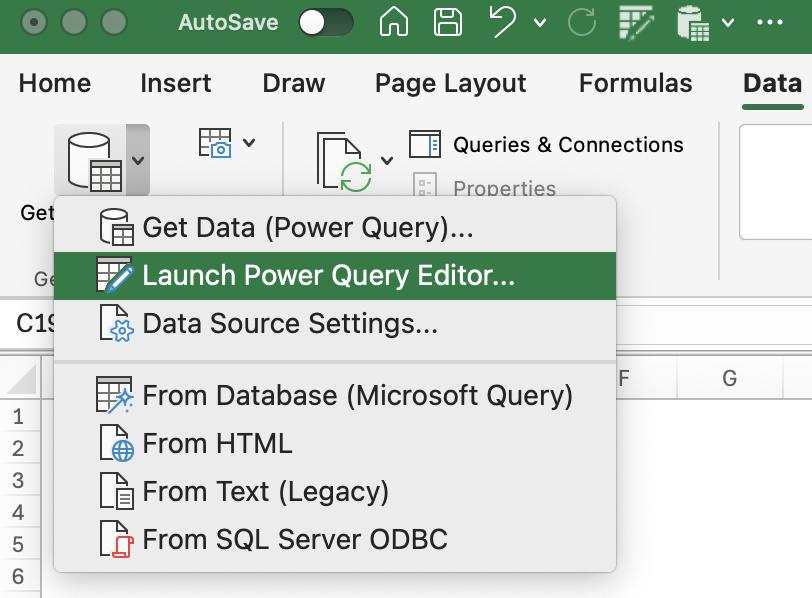
Task: Click the paste table icon in title bar
Action: point(692,23)
